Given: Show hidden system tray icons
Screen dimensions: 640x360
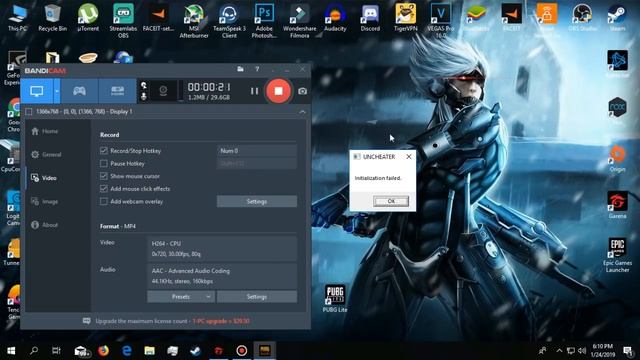Looking at the screenshot, I should [559, 351].
